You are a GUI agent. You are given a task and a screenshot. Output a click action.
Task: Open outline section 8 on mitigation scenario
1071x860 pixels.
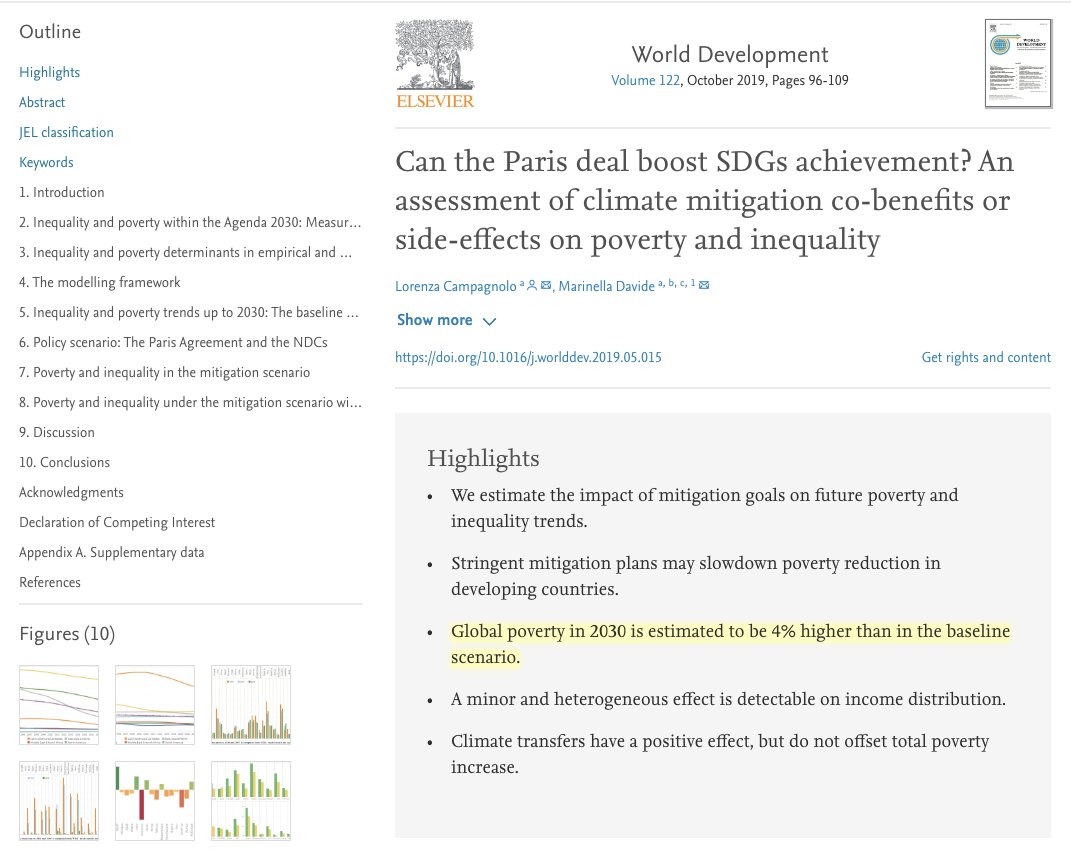tap(190, 403)
